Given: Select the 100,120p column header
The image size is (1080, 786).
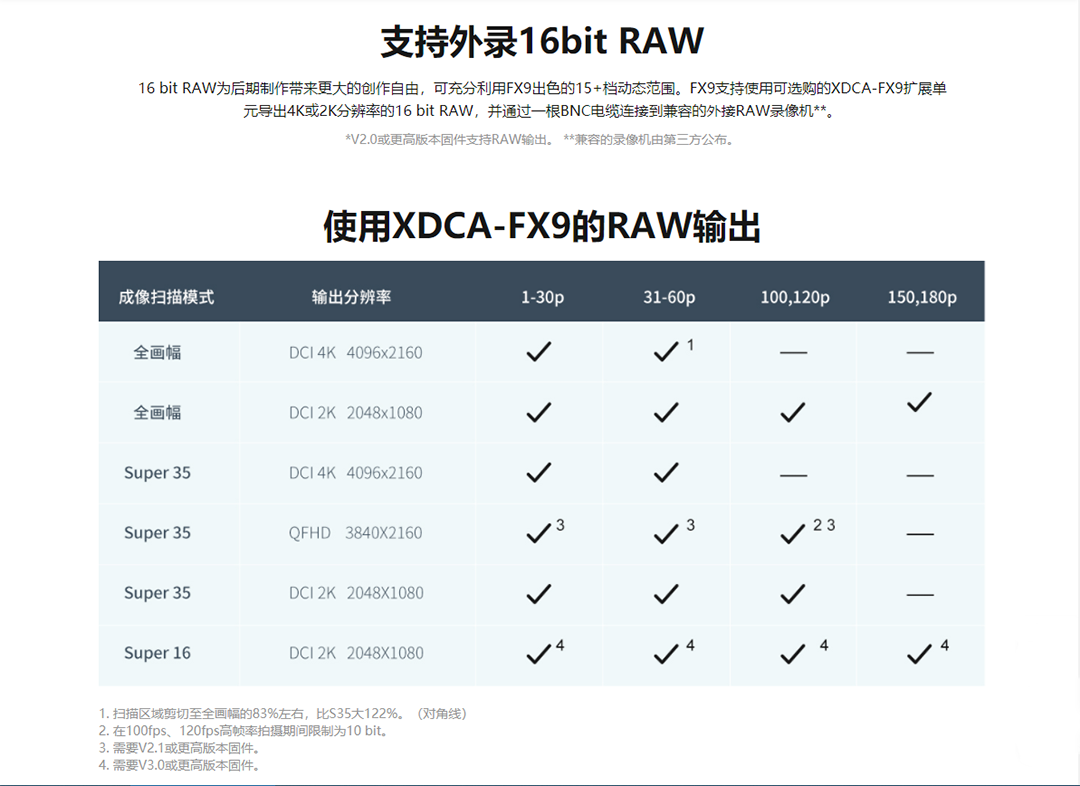Looking at the screenshot, I should coord(795,297).
